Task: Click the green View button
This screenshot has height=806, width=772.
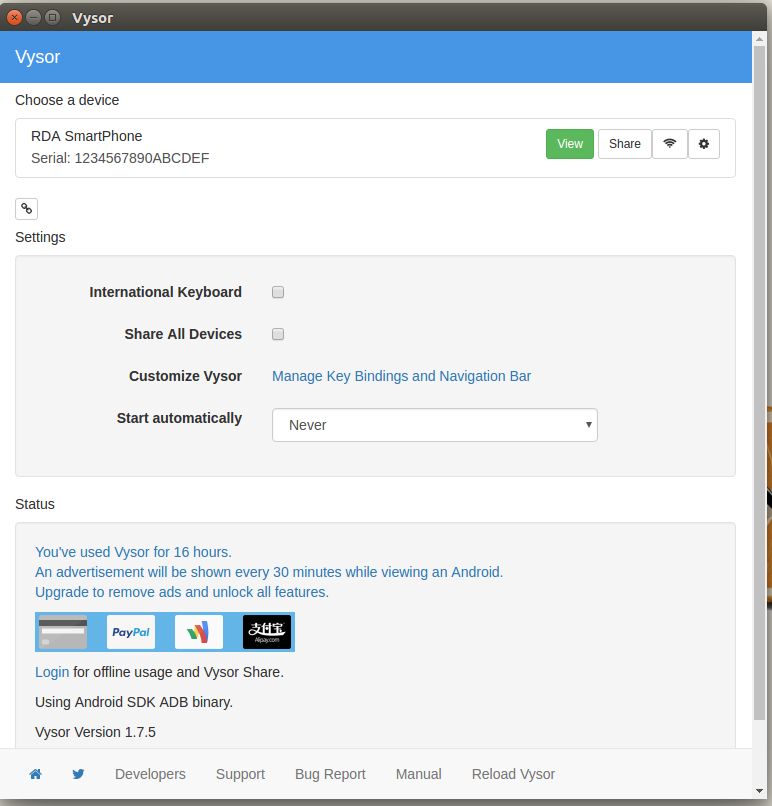Action: click(x=570, y=144)
